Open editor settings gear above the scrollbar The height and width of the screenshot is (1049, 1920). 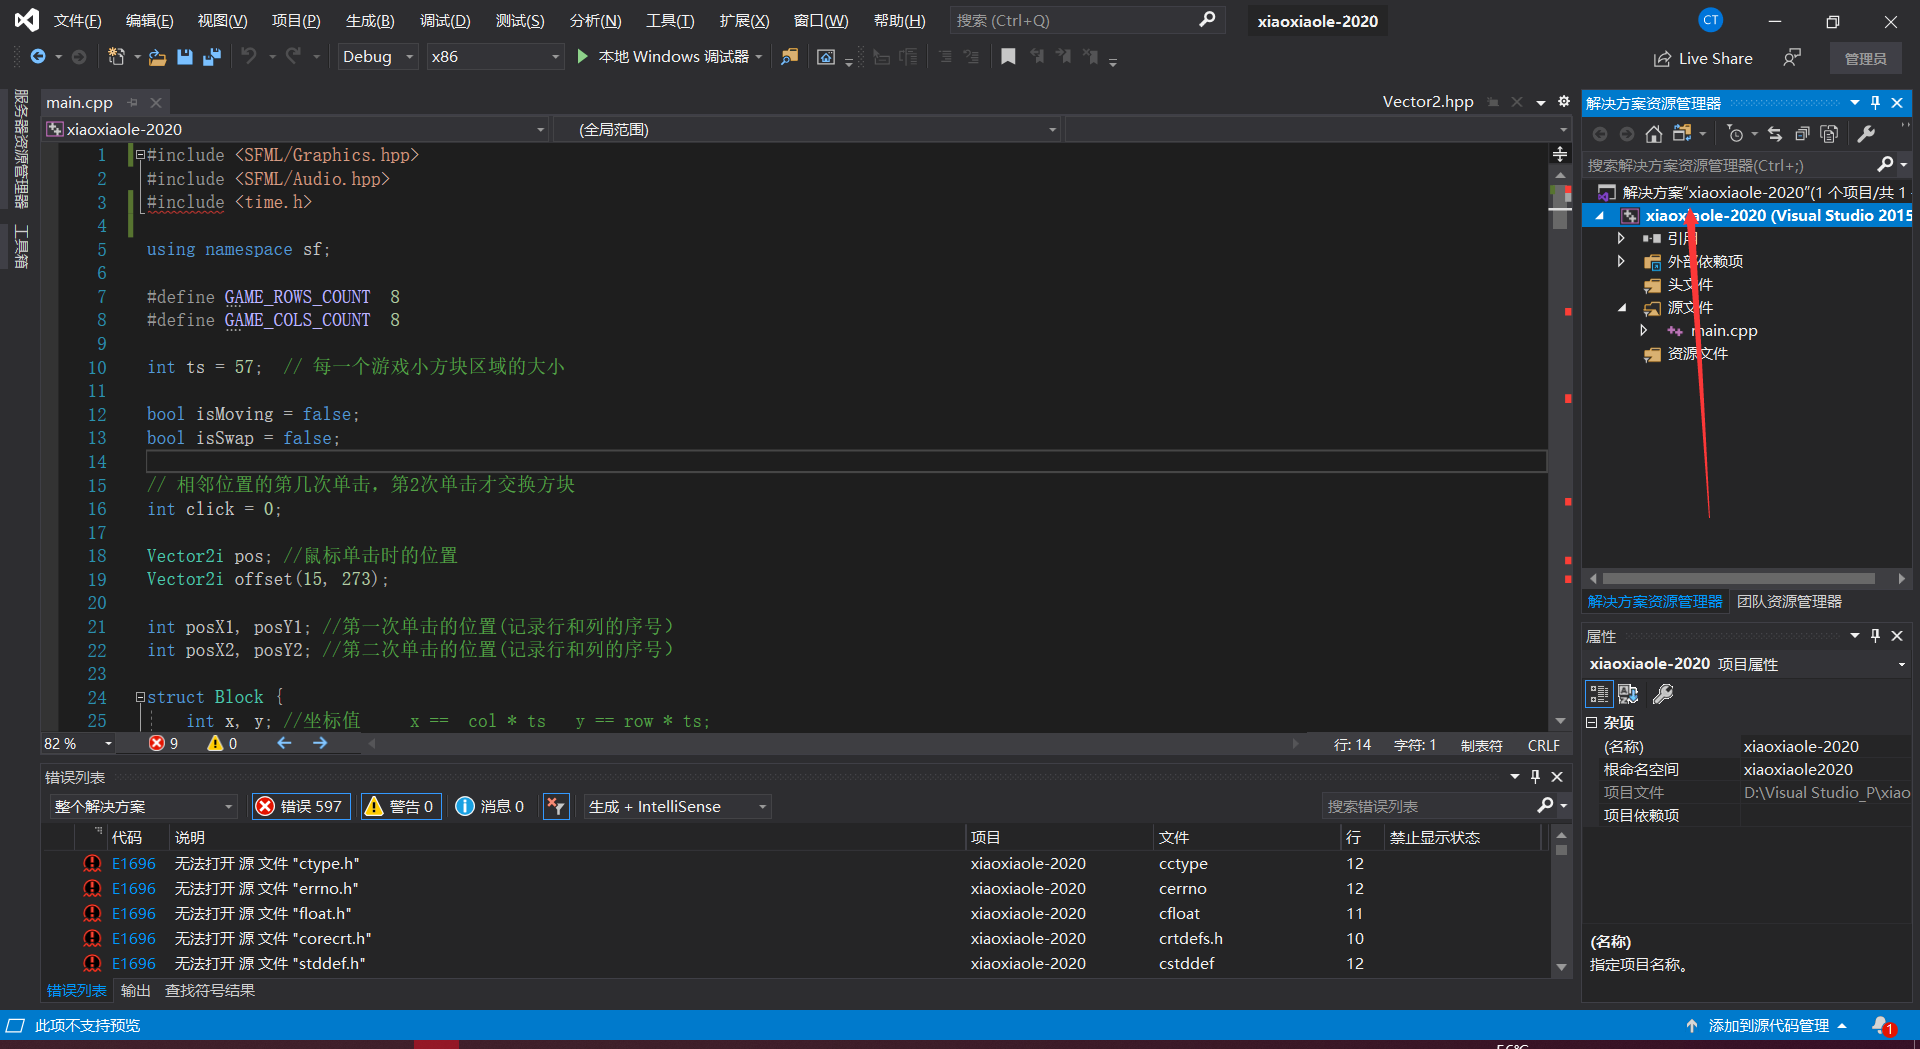pyautogui.click(x=1564, y=102)
